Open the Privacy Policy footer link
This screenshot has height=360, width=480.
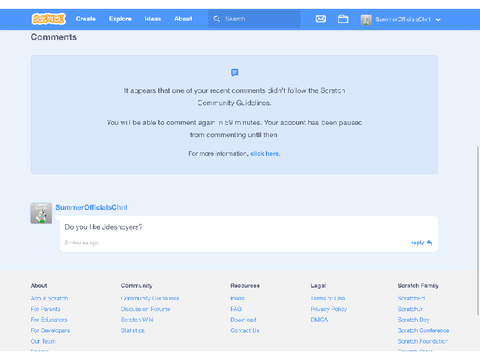[329, 309]
